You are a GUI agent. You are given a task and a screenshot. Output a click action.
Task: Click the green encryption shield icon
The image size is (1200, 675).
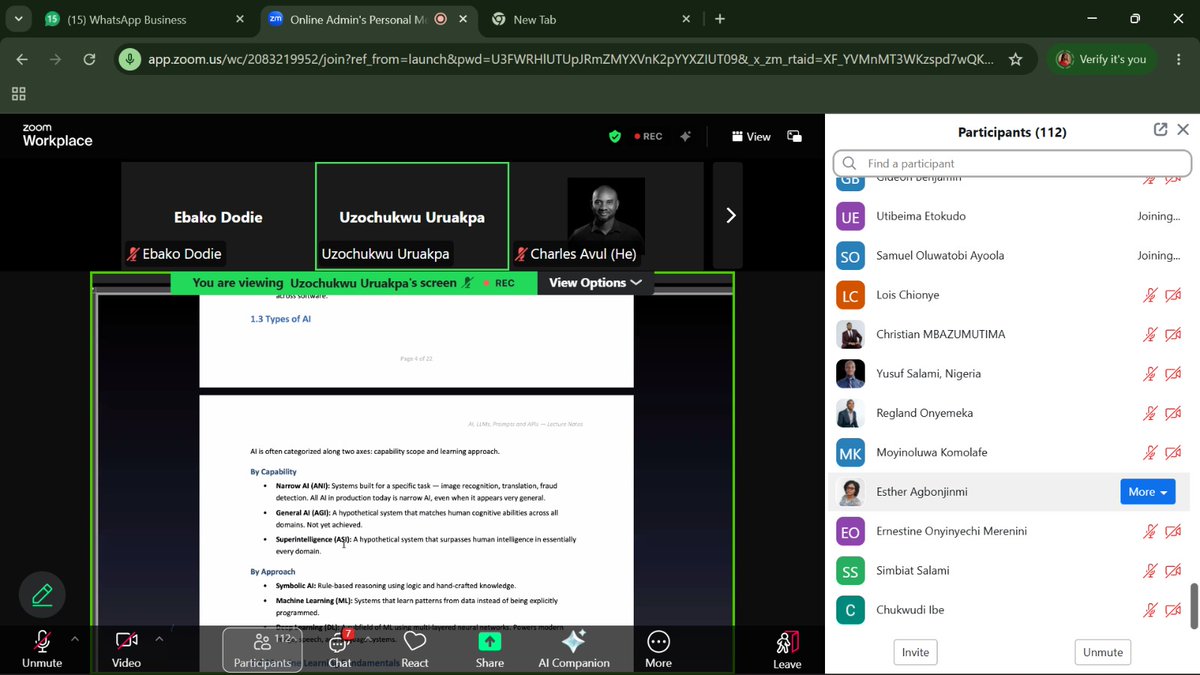tap(615, 136)
